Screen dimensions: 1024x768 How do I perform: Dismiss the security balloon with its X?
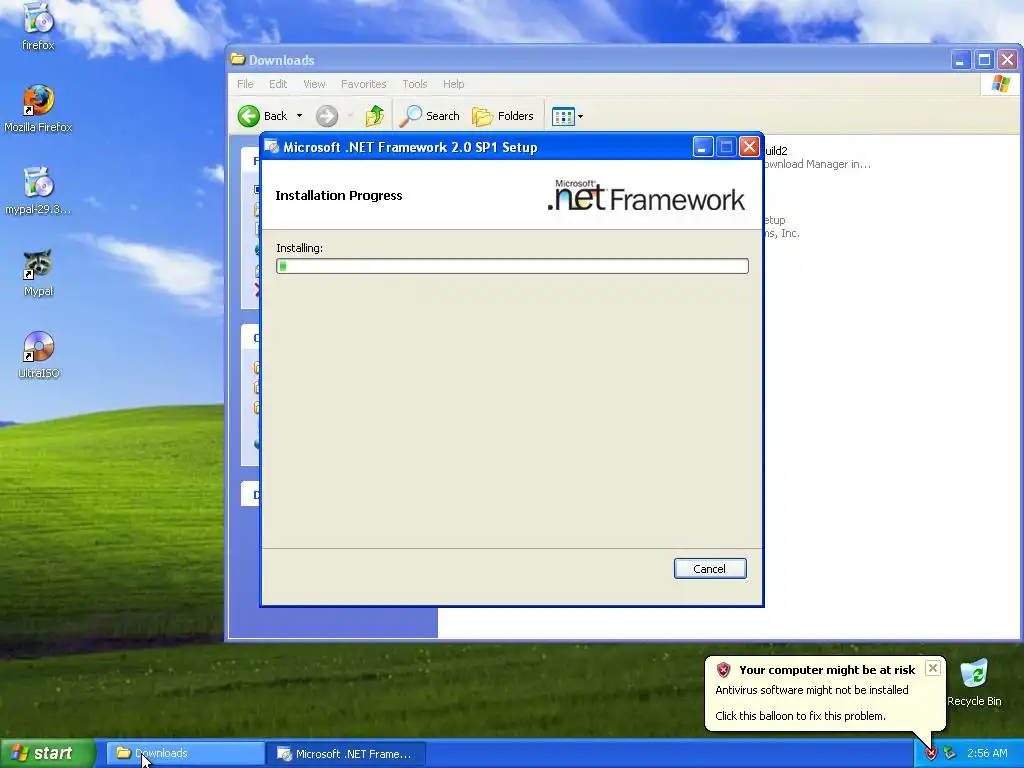click(933, 668)
